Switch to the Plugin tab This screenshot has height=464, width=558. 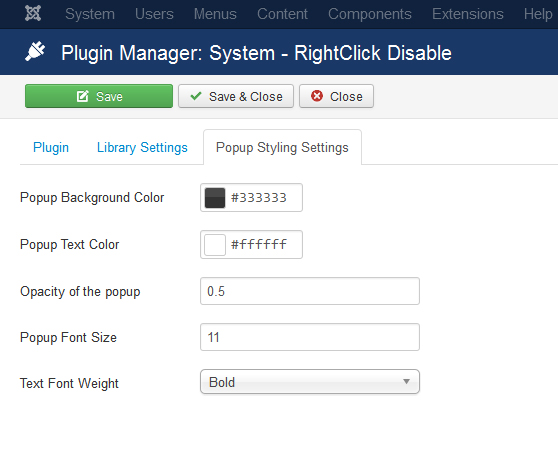coord(51,147)
